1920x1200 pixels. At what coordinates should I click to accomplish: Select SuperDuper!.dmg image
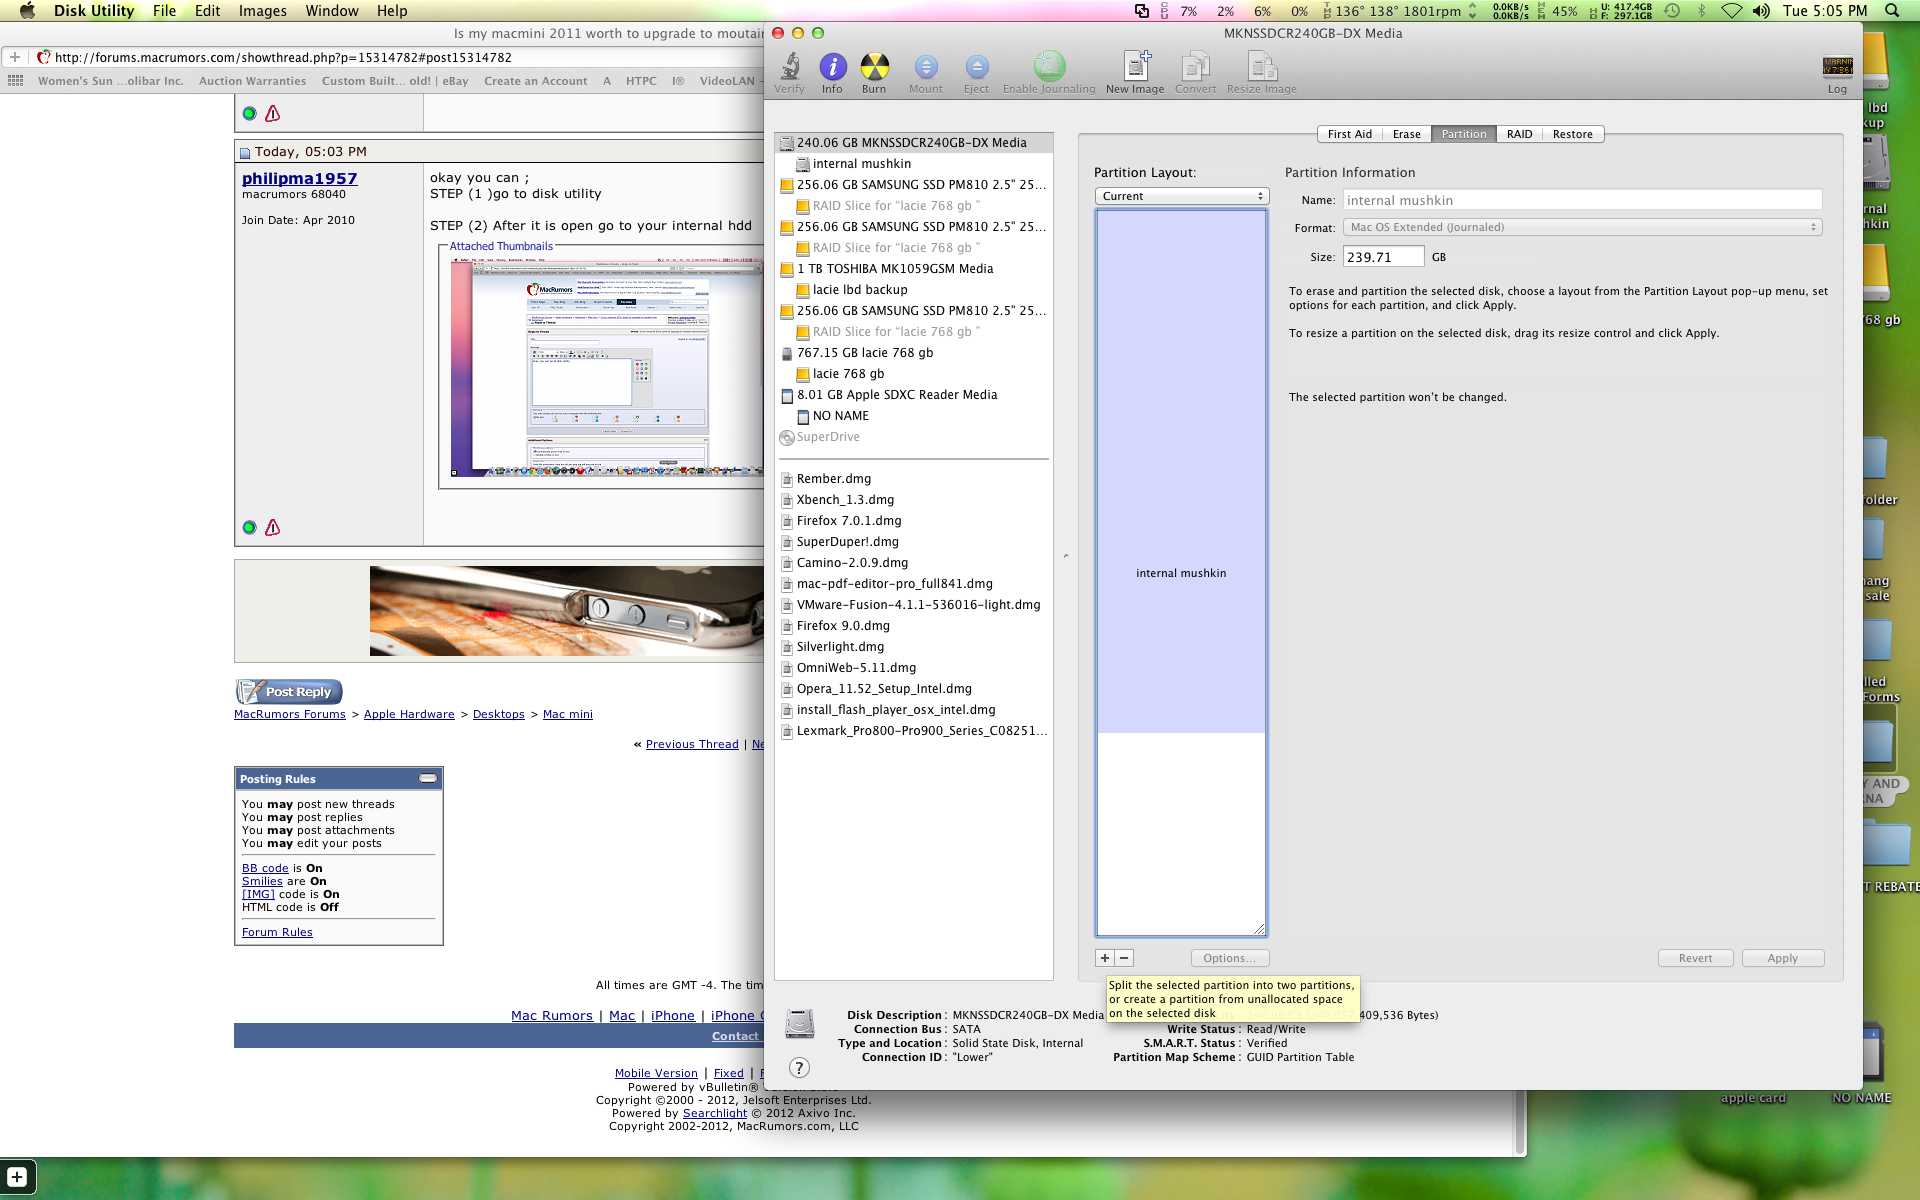847,542
